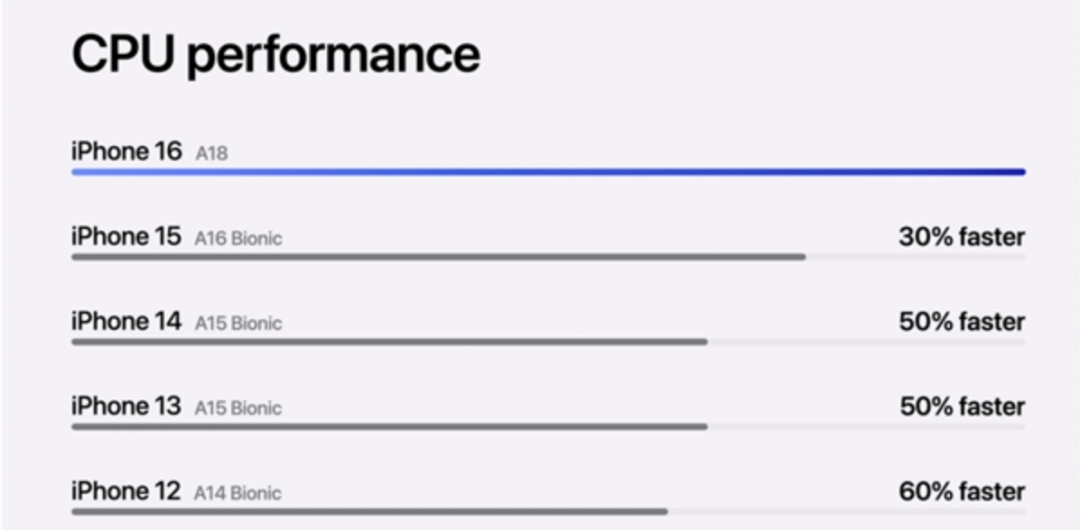Click the A18 chip label
1080x530 pixels.
click(212, 154)
